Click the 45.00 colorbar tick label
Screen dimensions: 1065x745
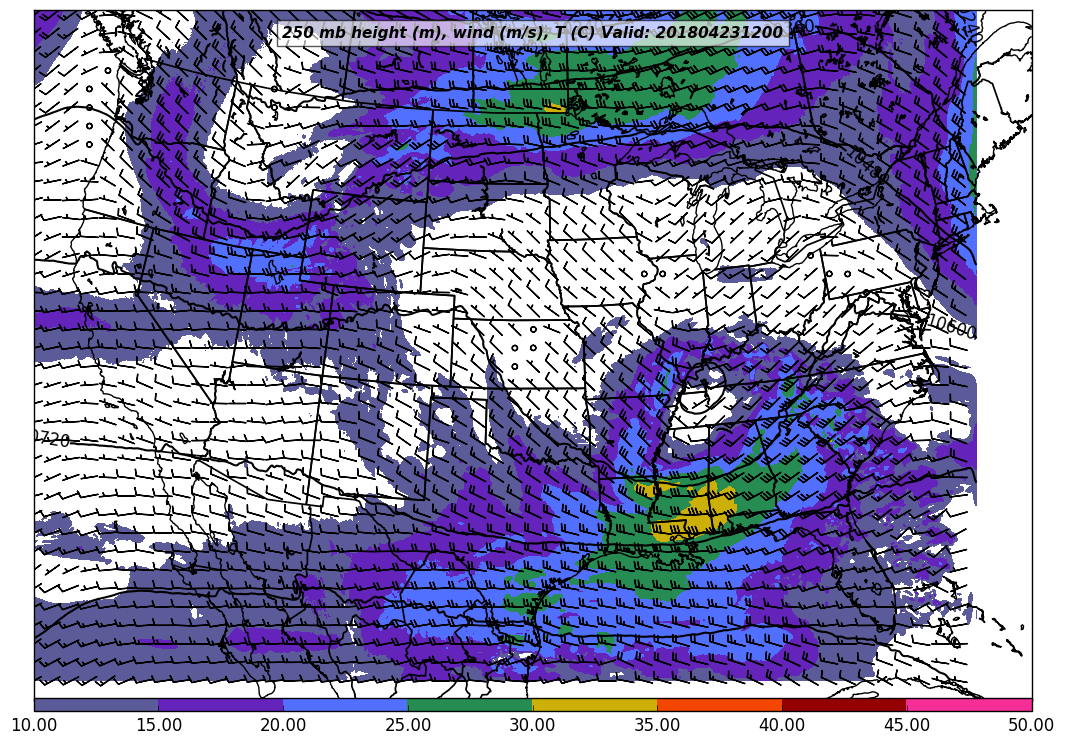(x=907, y=725)
